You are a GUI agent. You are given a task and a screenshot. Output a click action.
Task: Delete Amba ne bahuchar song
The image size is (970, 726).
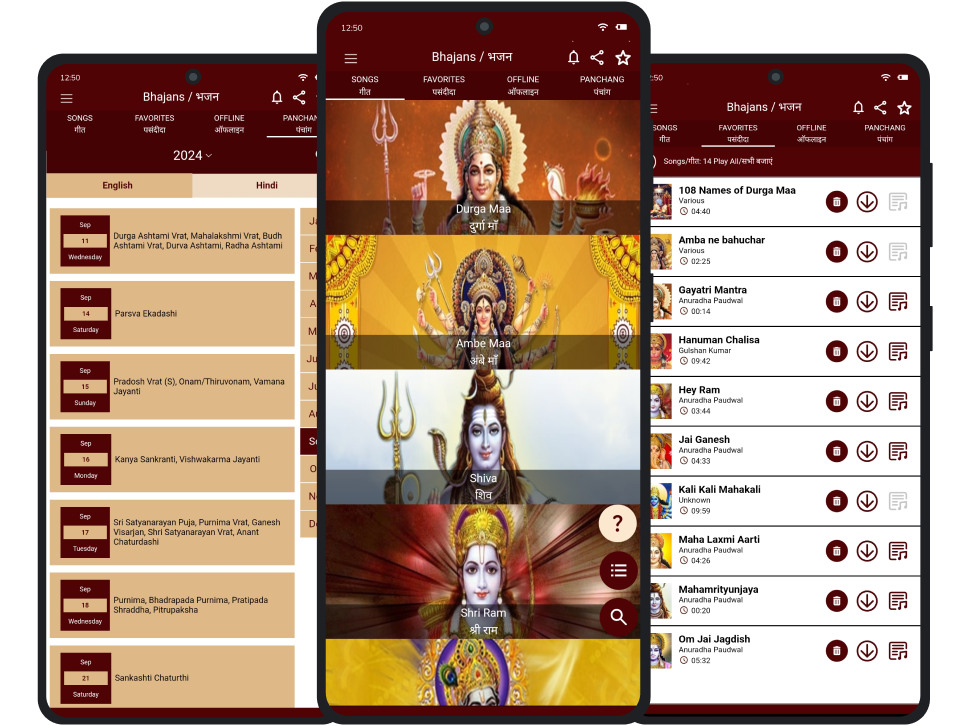pyautogui.click(x=836, y=252)
